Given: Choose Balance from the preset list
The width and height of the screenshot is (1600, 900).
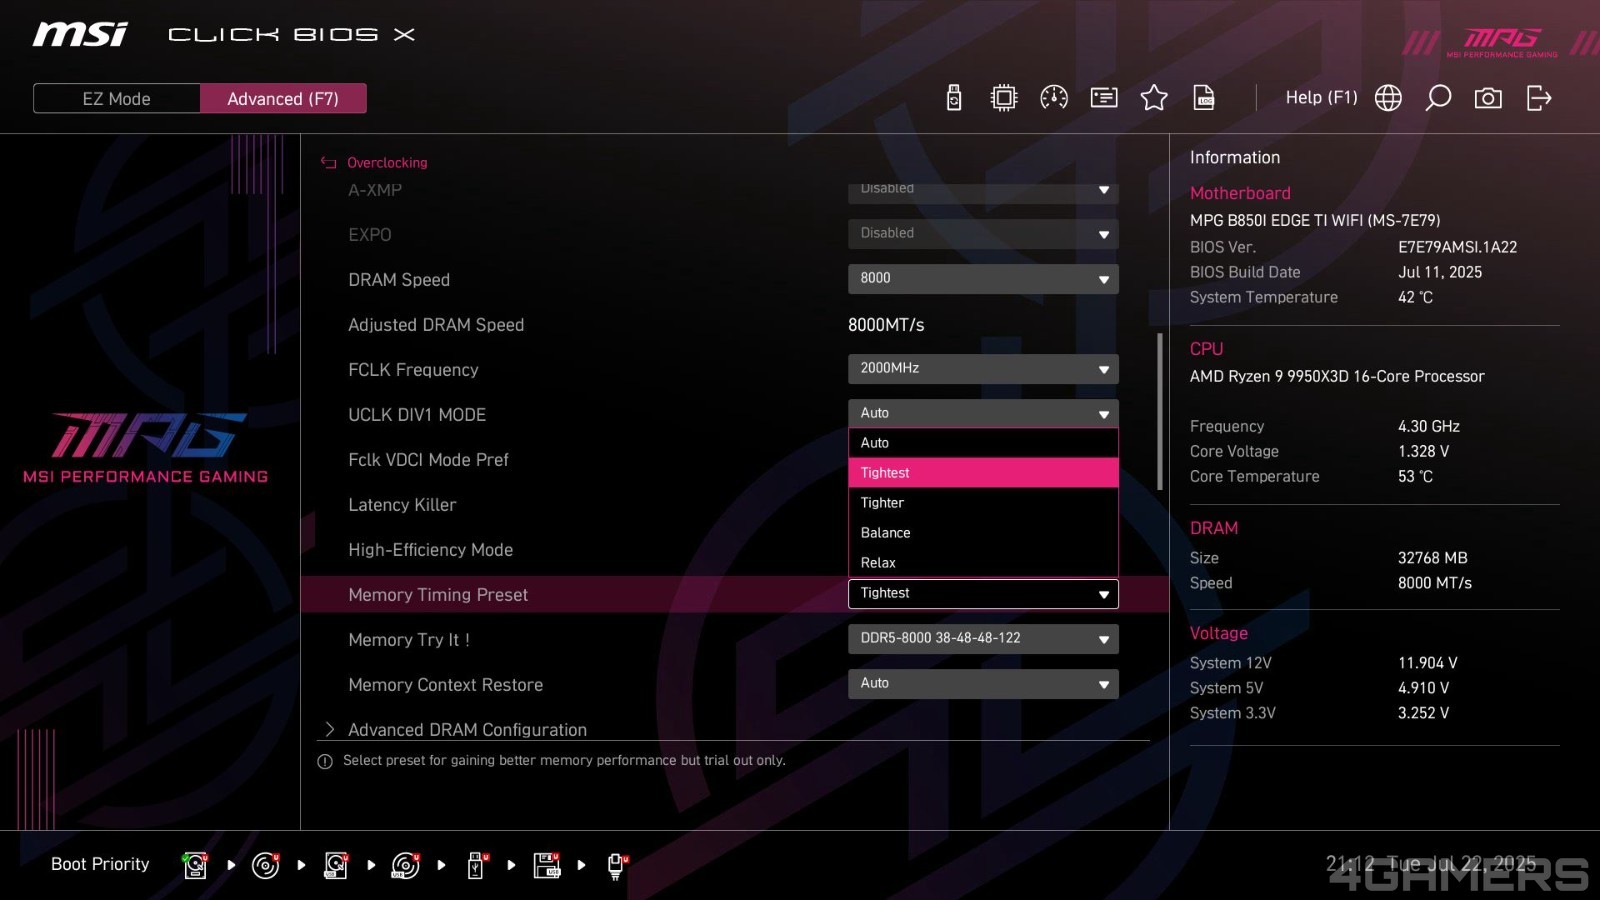Looking at the screenshot, I should pyautogui.click(x=983, y=533).
